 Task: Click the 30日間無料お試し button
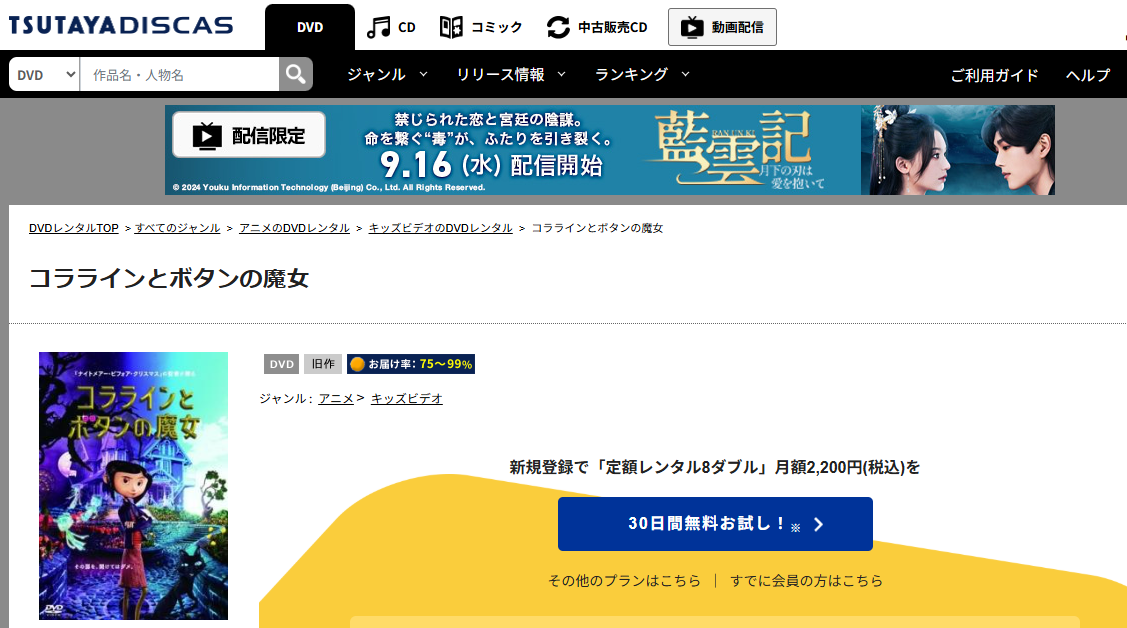point(715,524)
